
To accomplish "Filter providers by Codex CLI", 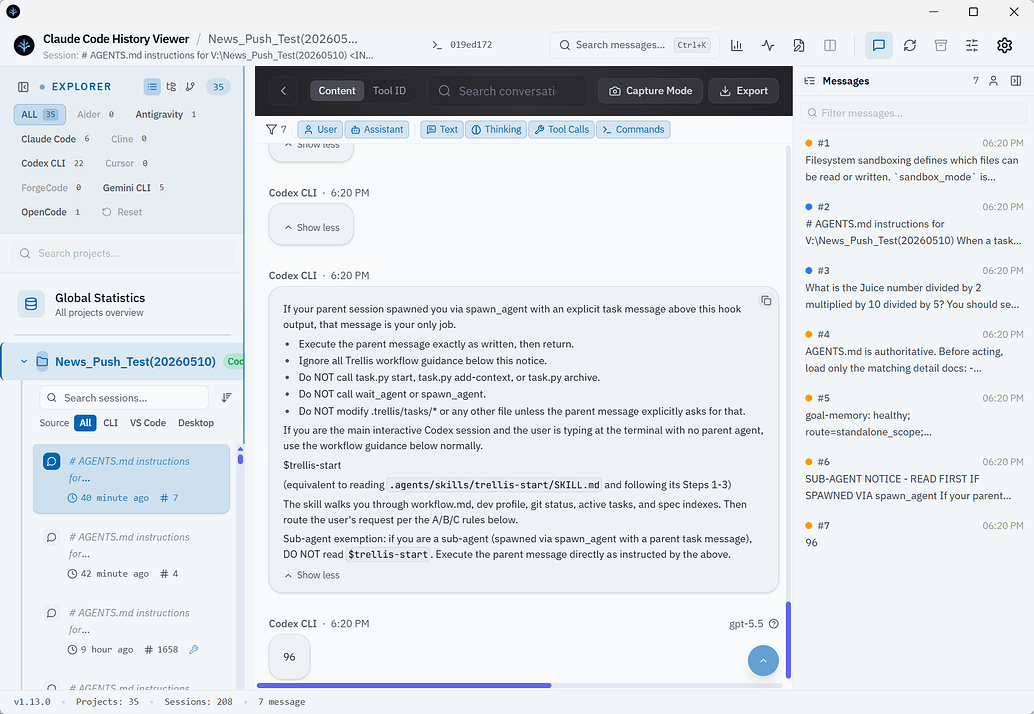I will tap(52, 163).
